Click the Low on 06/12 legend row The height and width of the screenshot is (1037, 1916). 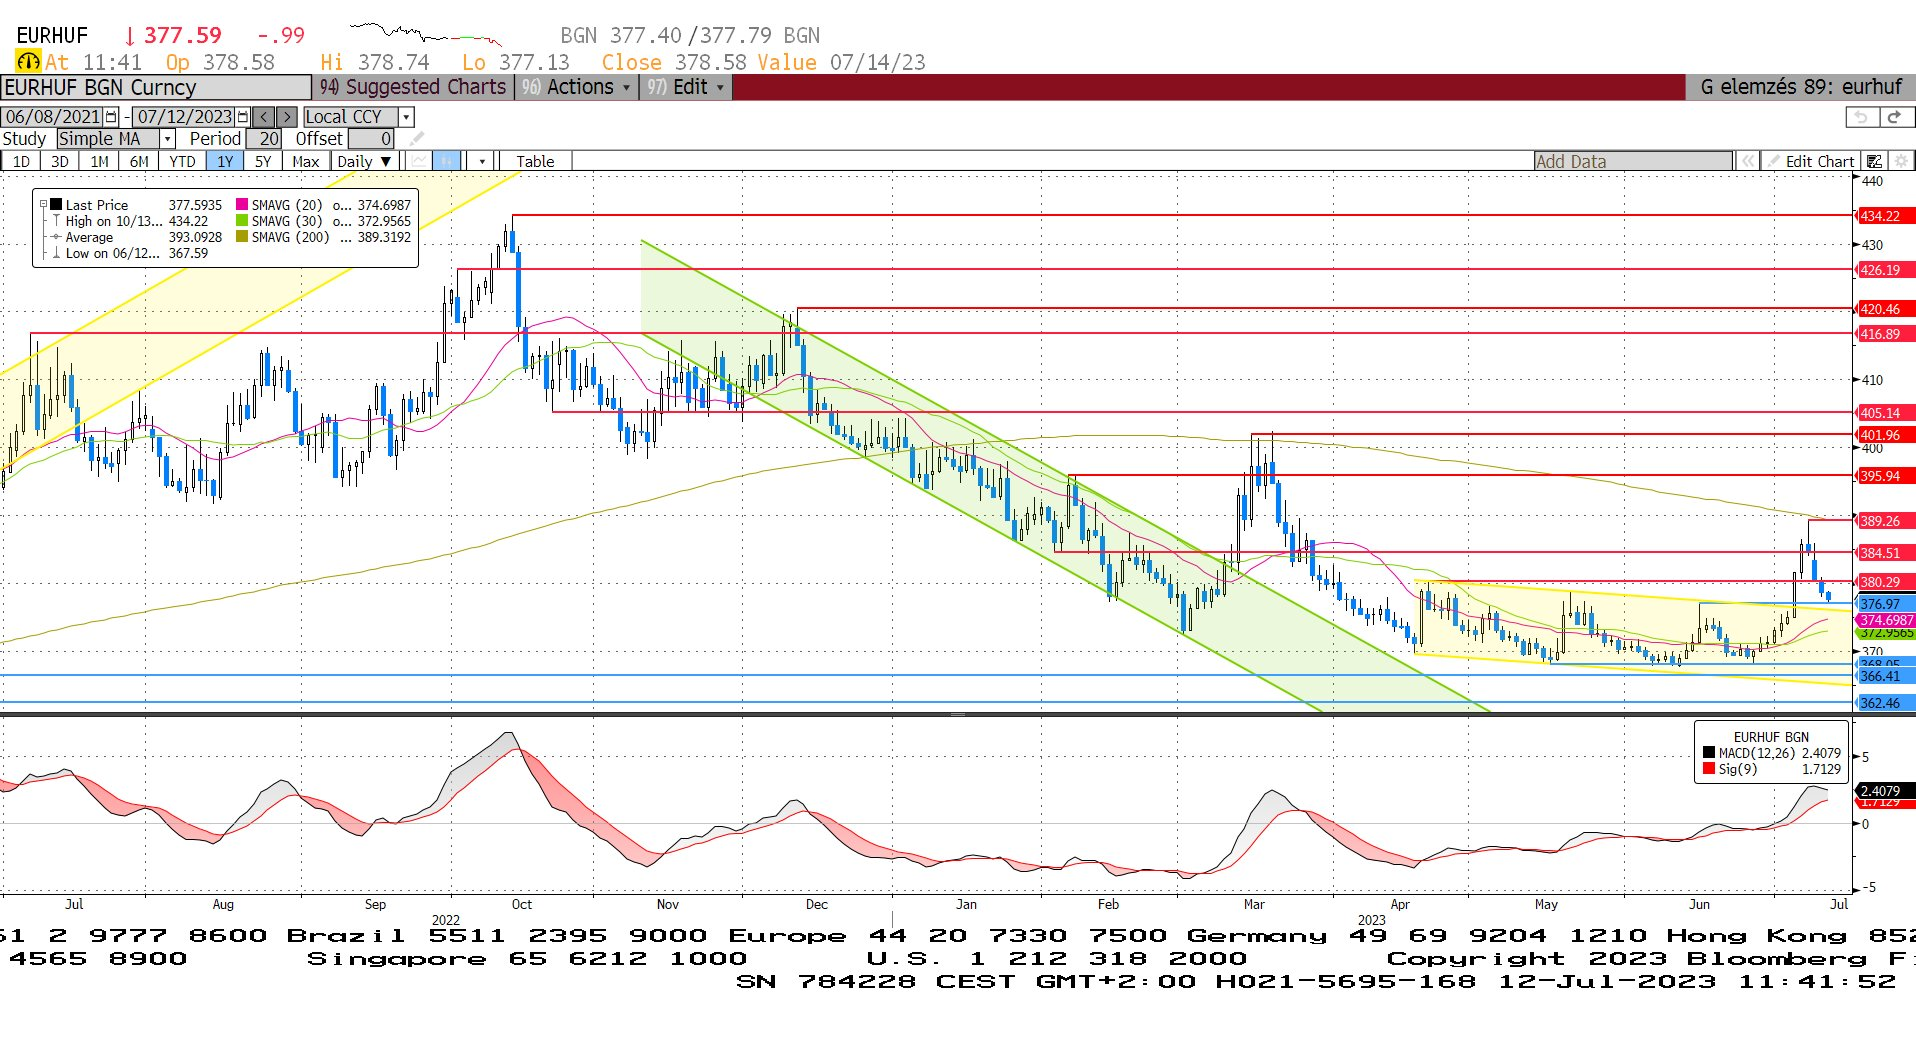coord(130,253)
